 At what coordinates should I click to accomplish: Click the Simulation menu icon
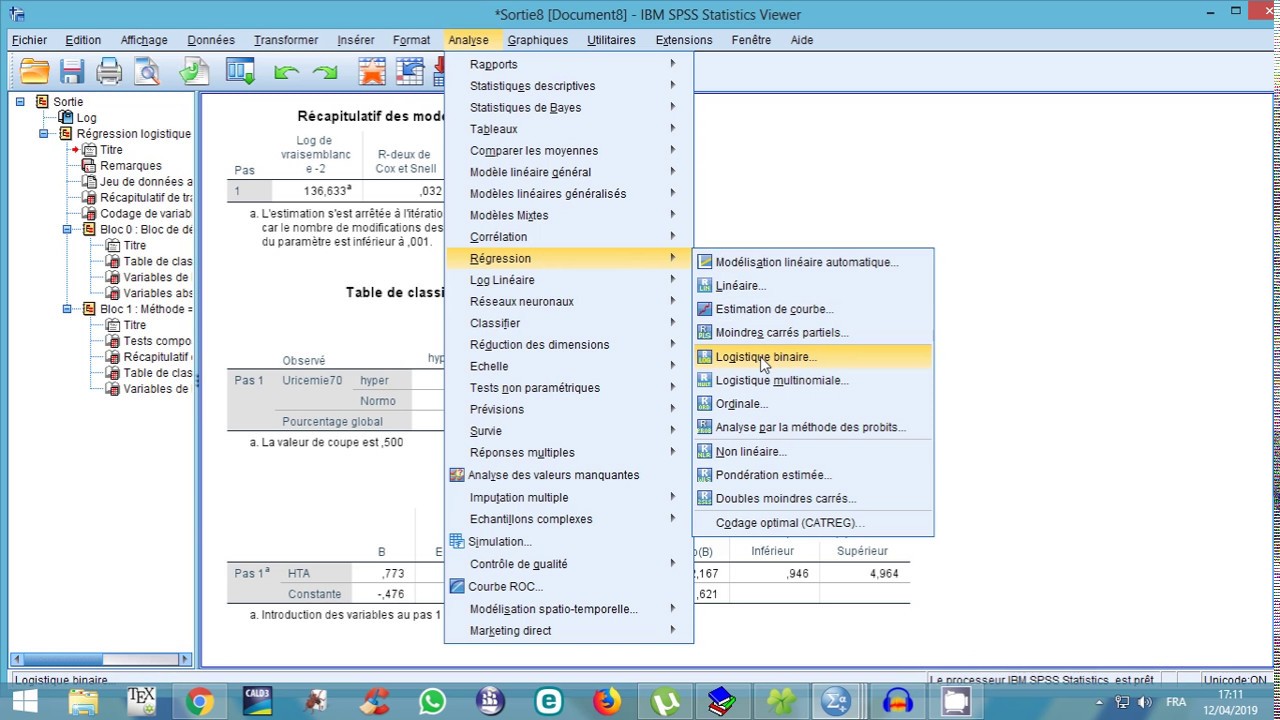pos(457,542)
